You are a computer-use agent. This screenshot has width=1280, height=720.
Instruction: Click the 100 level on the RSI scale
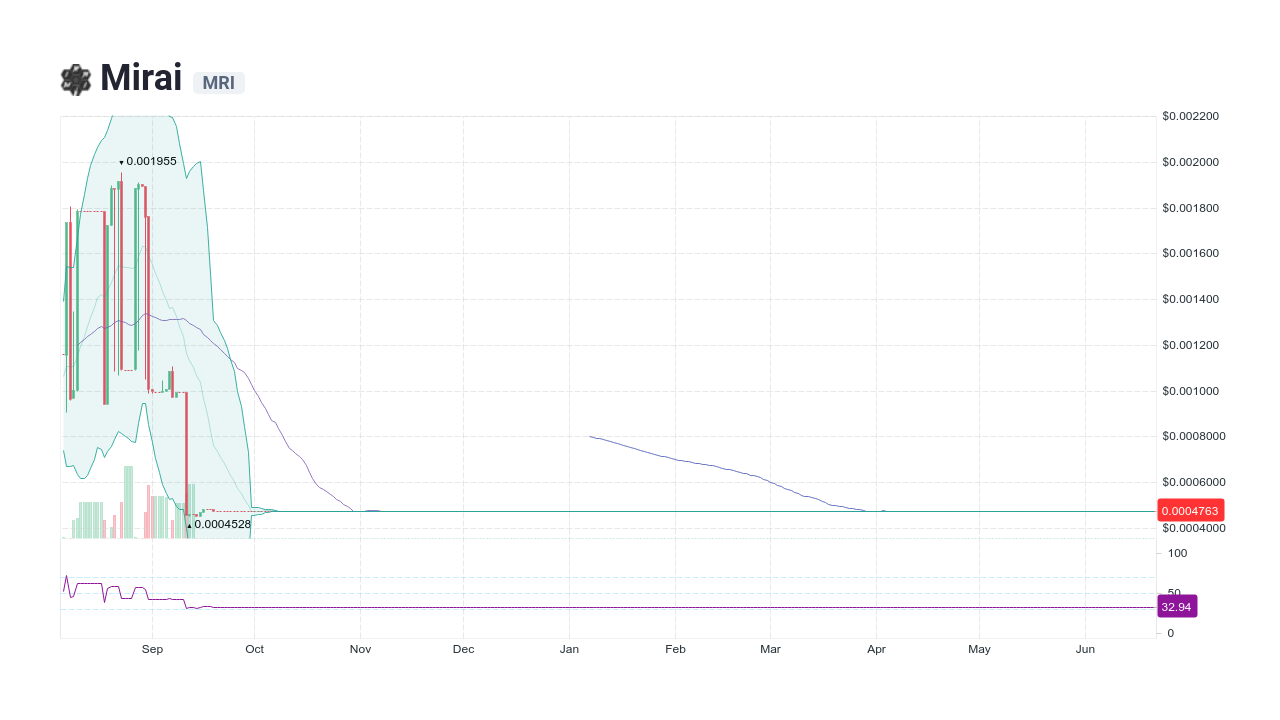[x=1177, y=553]
